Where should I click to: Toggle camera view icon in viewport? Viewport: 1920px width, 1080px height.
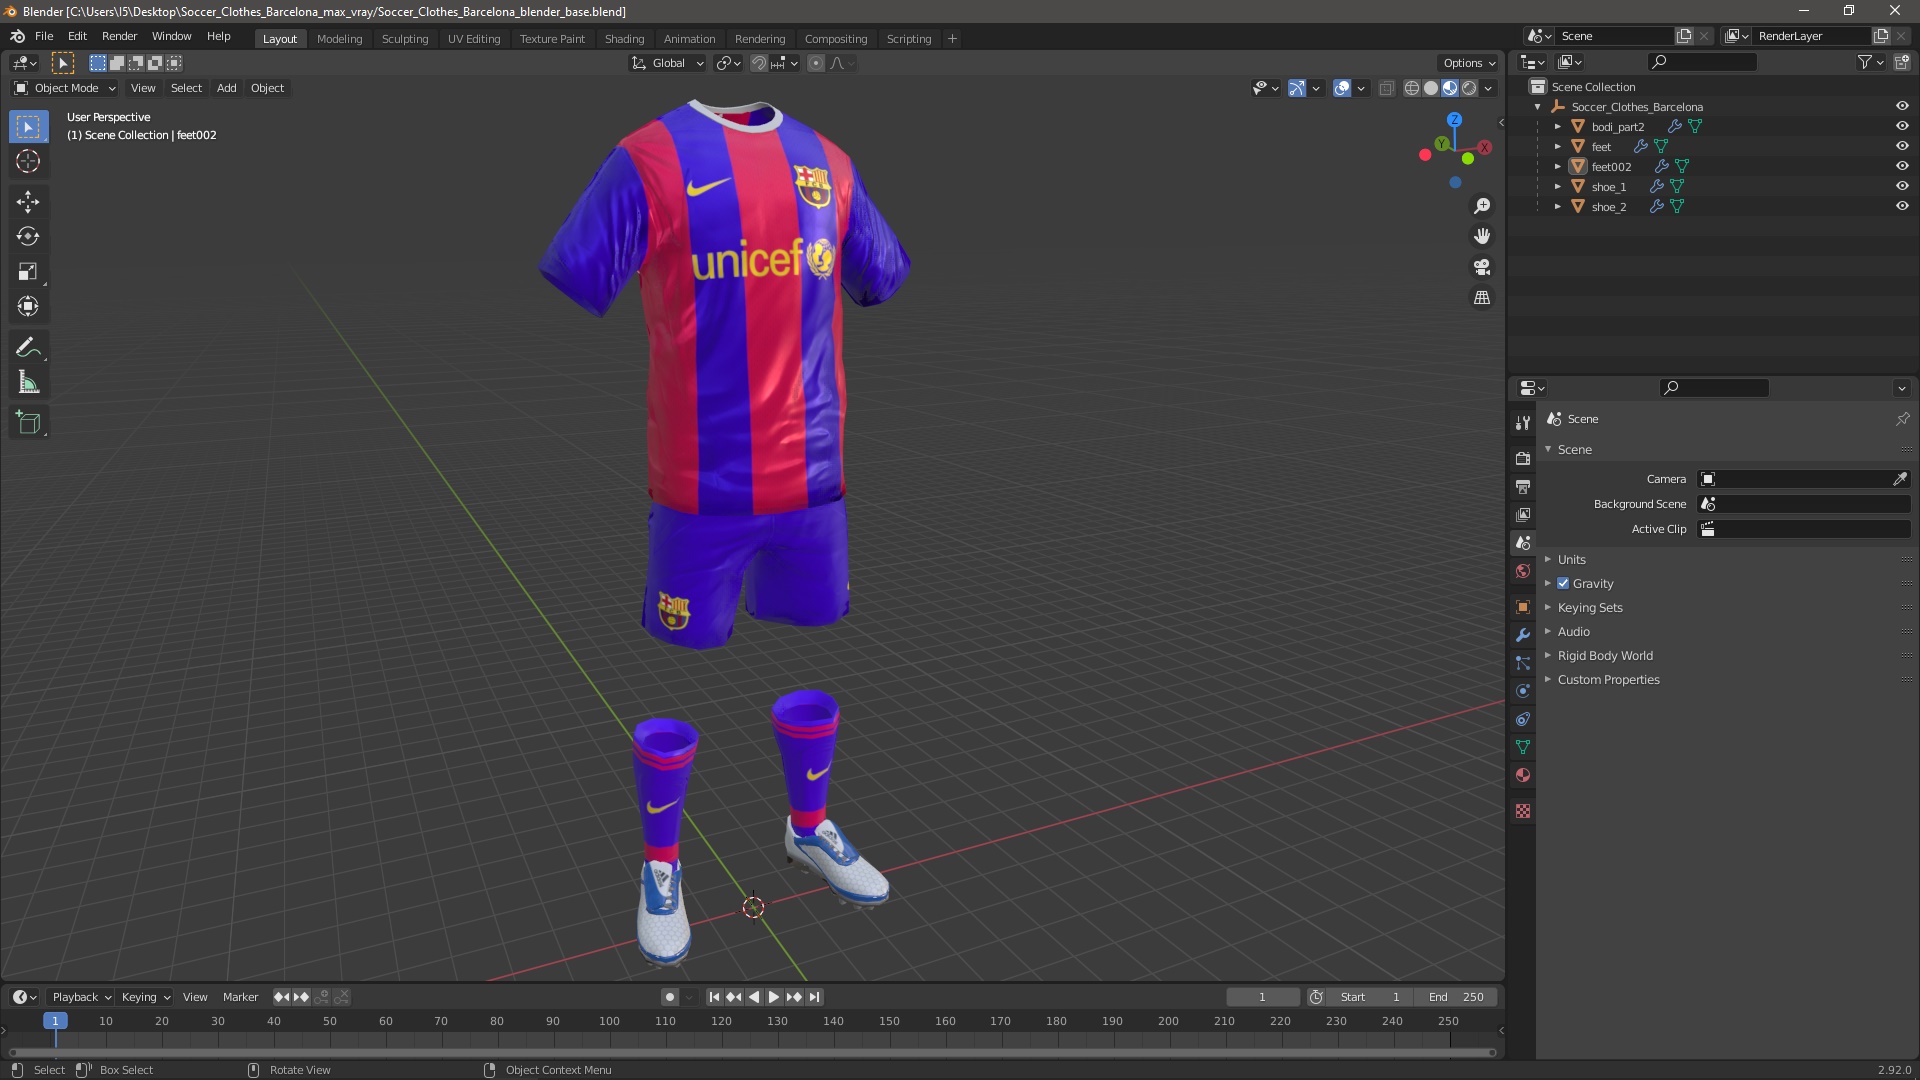click(1482, 267)
